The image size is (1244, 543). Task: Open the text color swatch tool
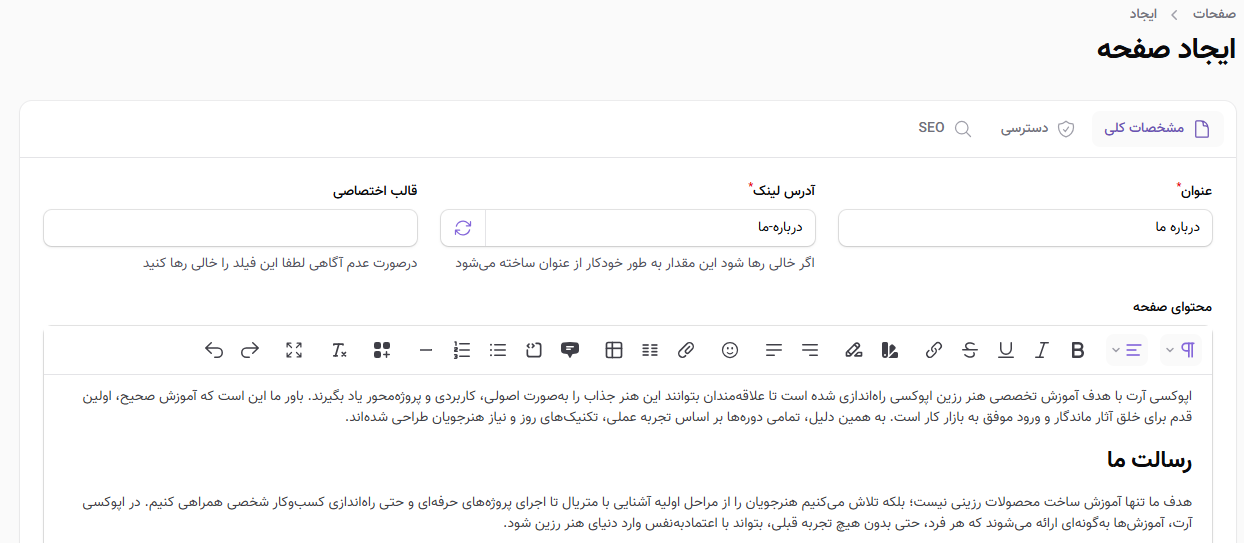click(x=889, y=350)
